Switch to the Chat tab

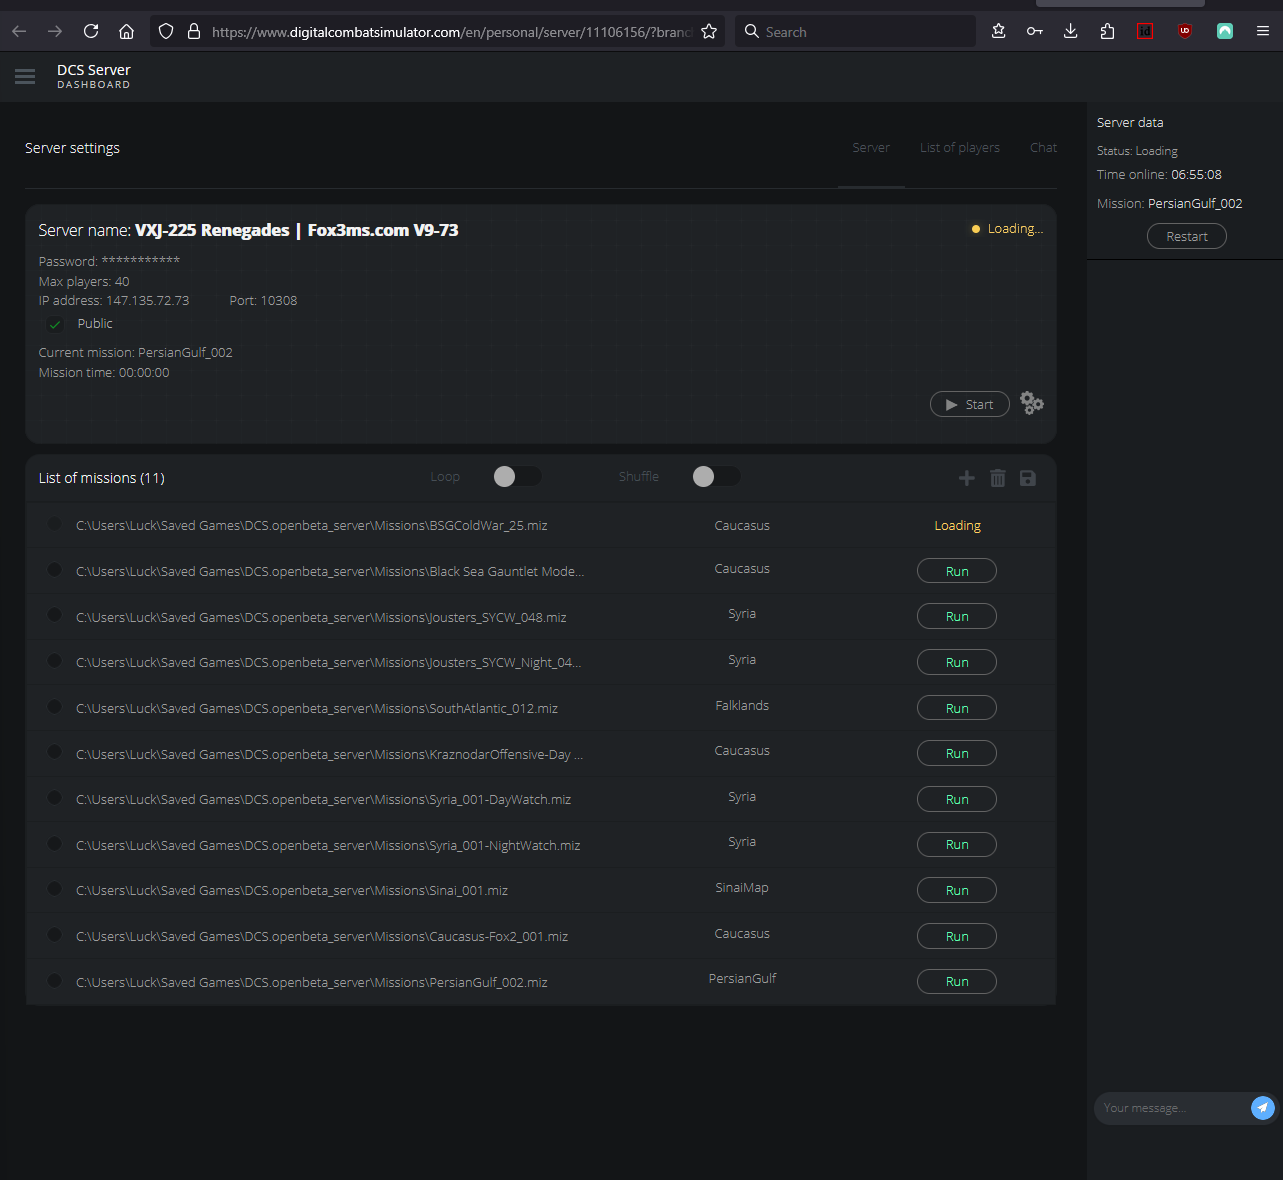tap(1043, 148)
